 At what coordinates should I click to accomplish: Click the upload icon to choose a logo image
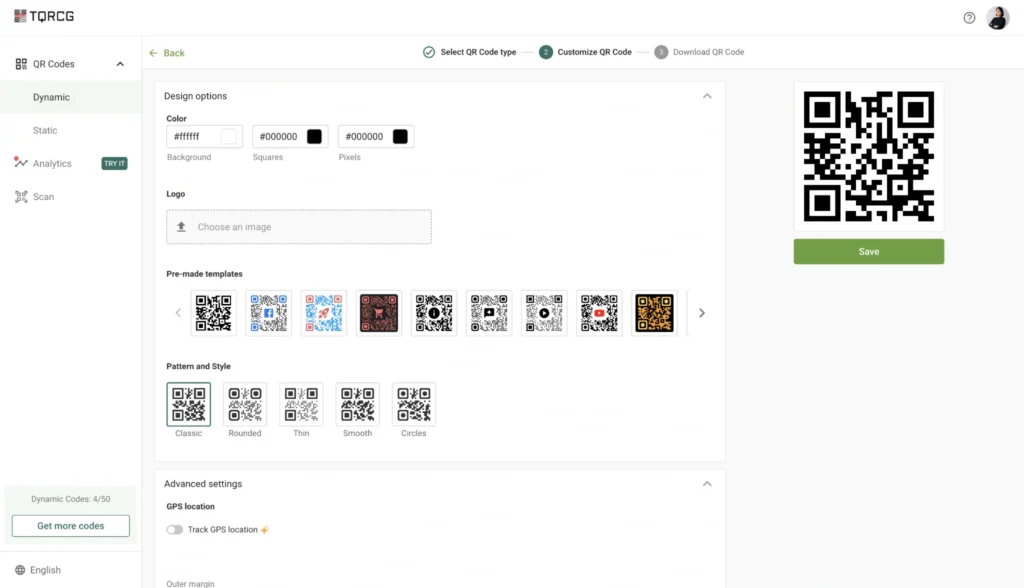coord(182,226)
